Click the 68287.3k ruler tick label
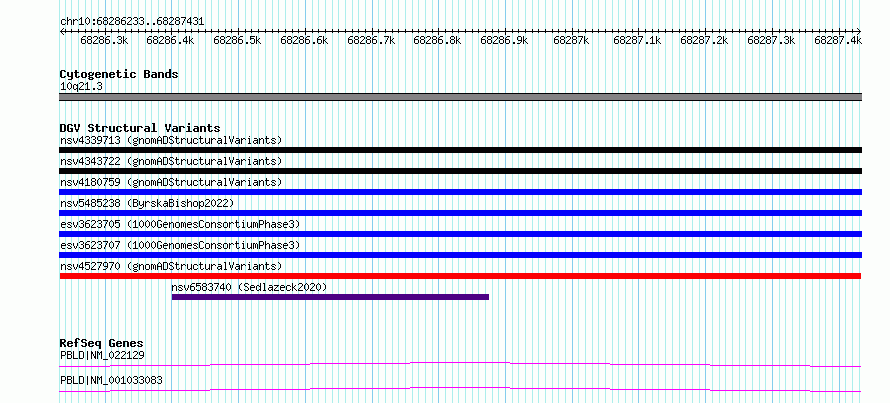The image size is (890, 403). pyautogui.click(x=771, y=40)
